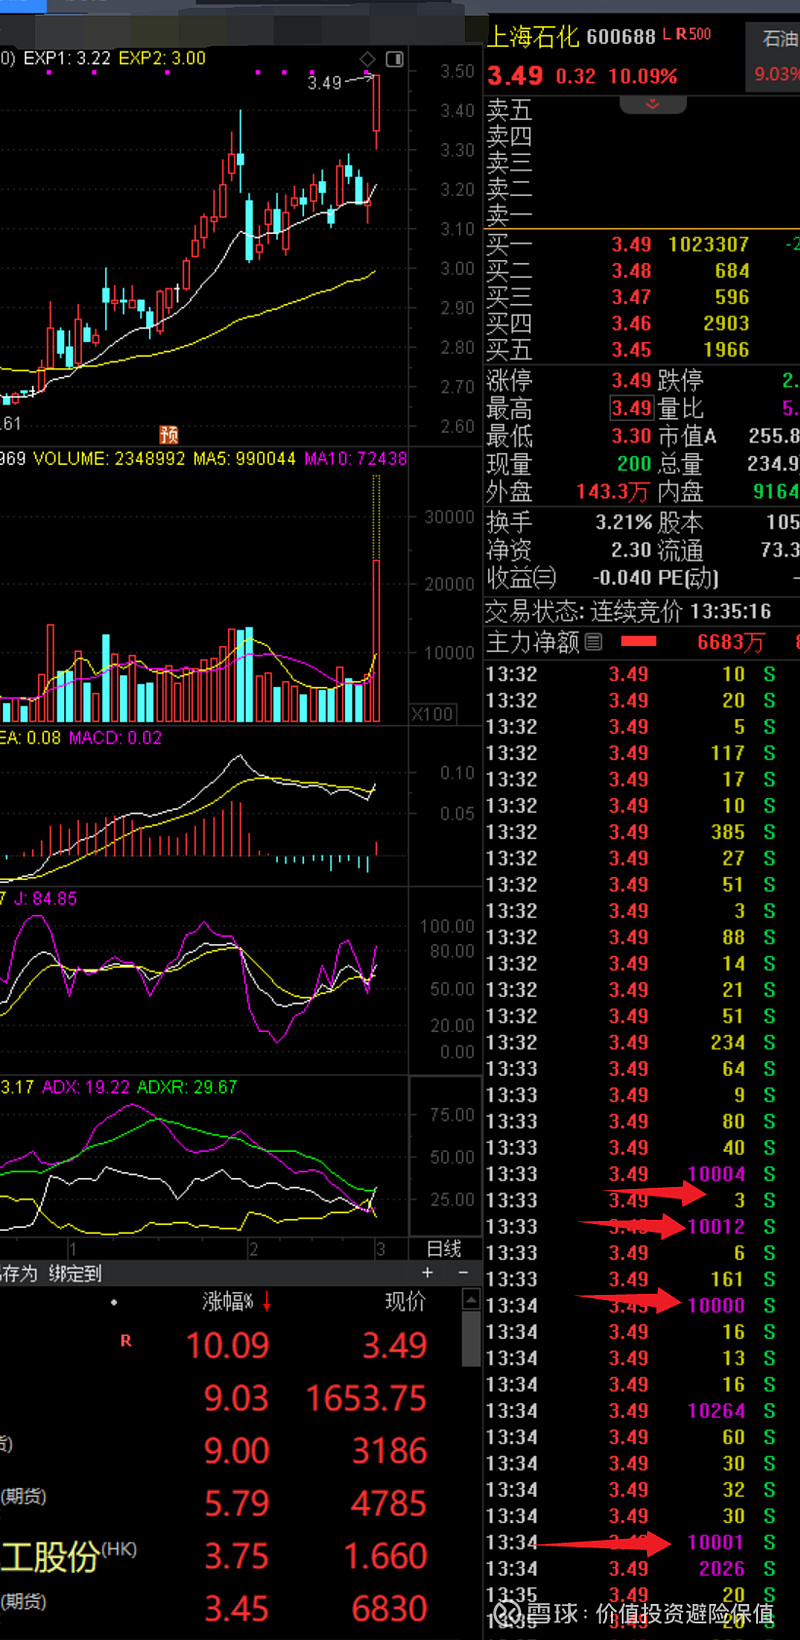Click the 卖五 ask level label

tap(509, 110)
